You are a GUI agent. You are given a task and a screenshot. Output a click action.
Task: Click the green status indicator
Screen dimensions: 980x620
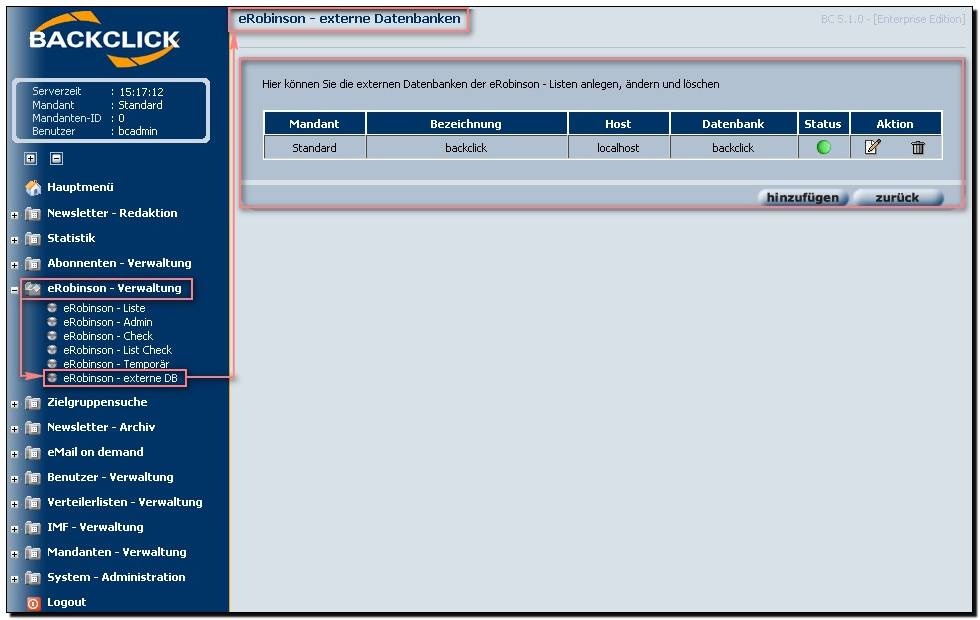[824, 148]
